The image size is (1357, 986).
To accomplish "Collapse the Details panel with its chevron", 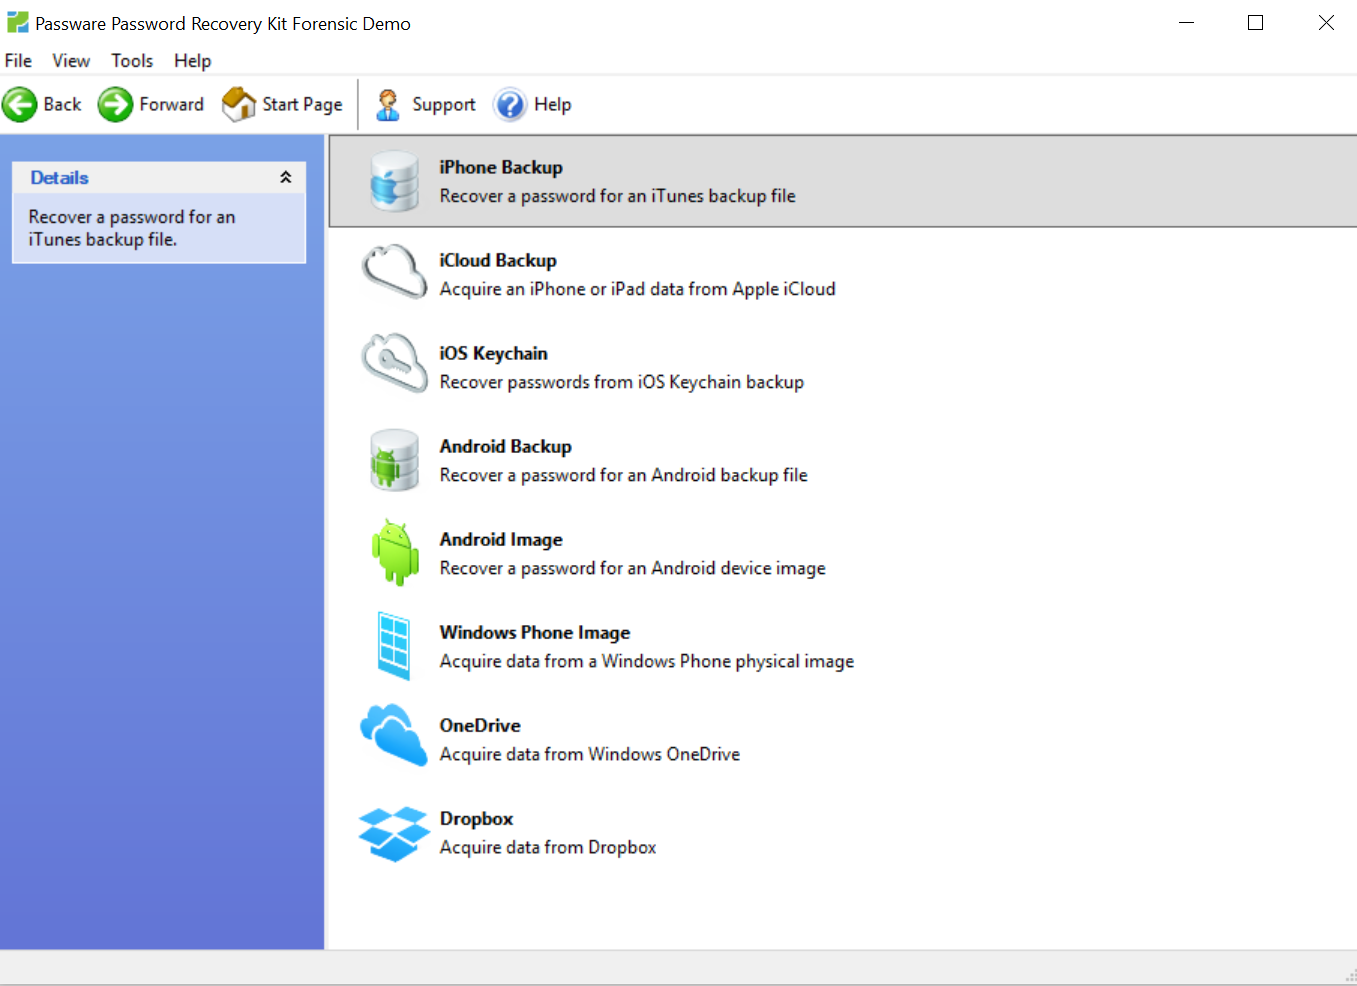I will click(287, 177).
